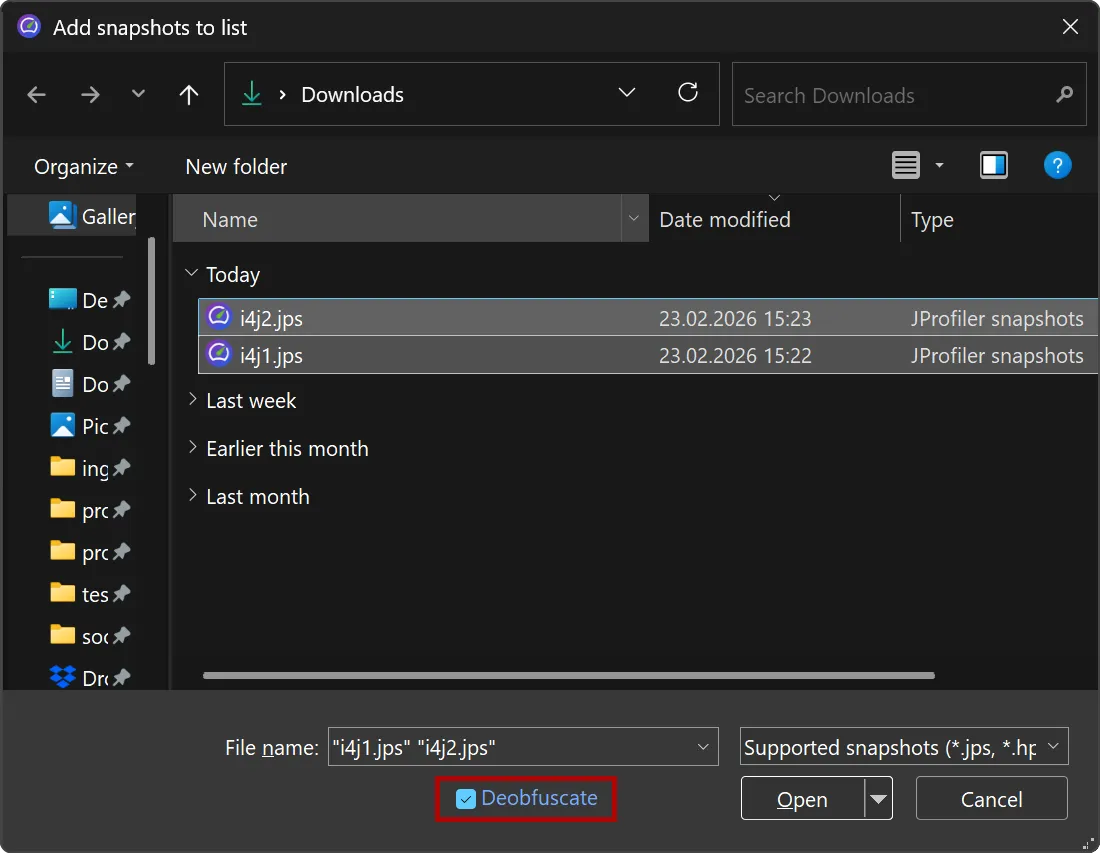
Task: Click the Details view layout icon
Action: click(x=905, y=164)
